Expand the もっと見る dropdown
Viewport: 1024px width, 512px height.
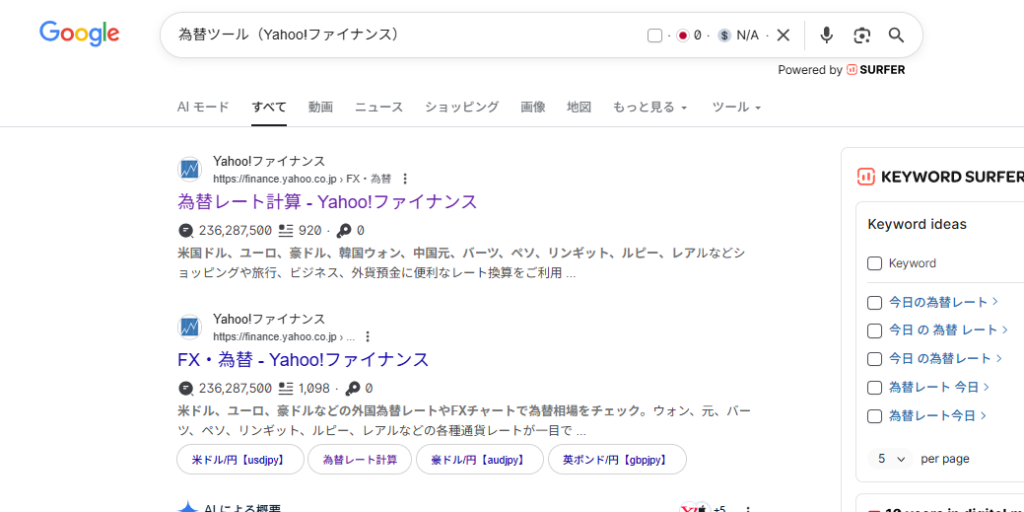(x=650, y=107)
